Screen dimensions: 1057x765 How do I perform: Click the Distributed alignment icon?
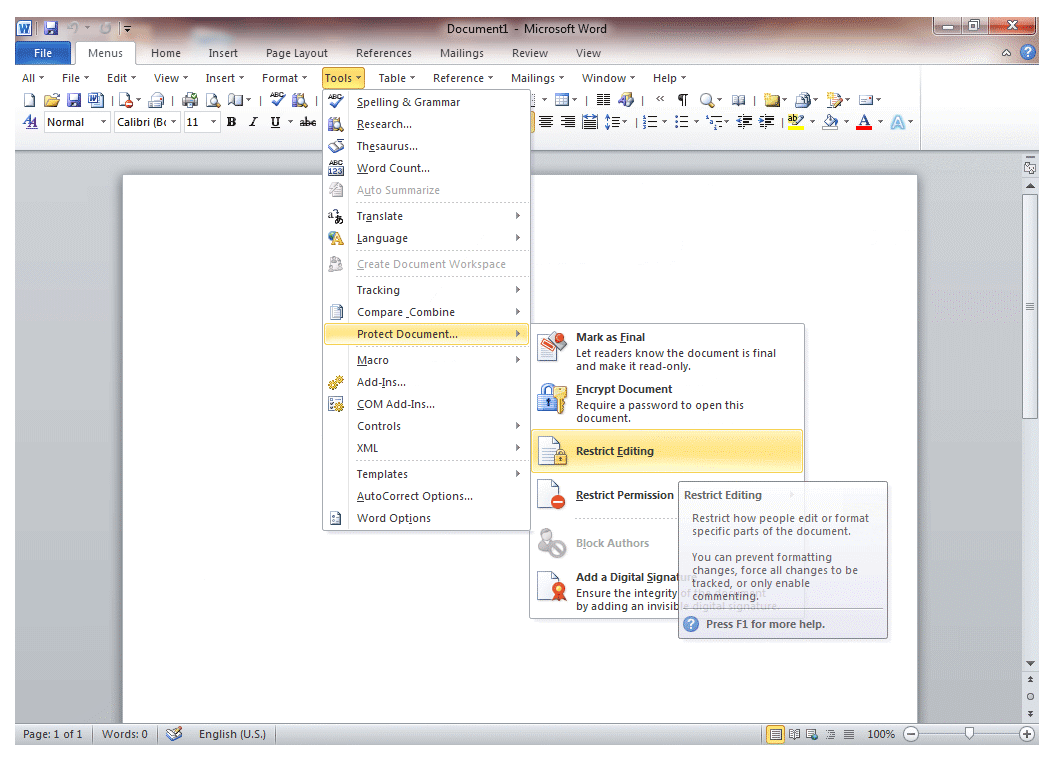point(590,122)
